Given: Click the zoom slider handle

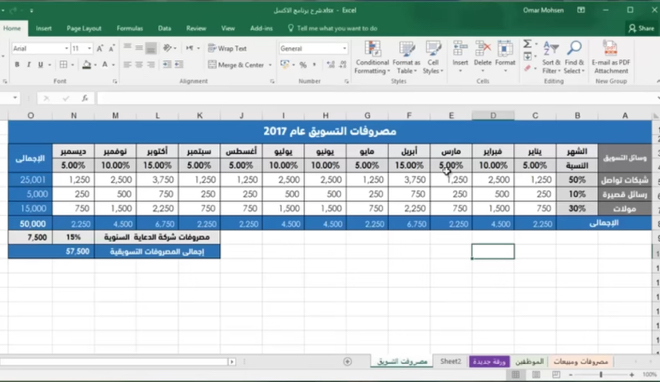Looking at the screenshot, I should [x=601, y=374].
